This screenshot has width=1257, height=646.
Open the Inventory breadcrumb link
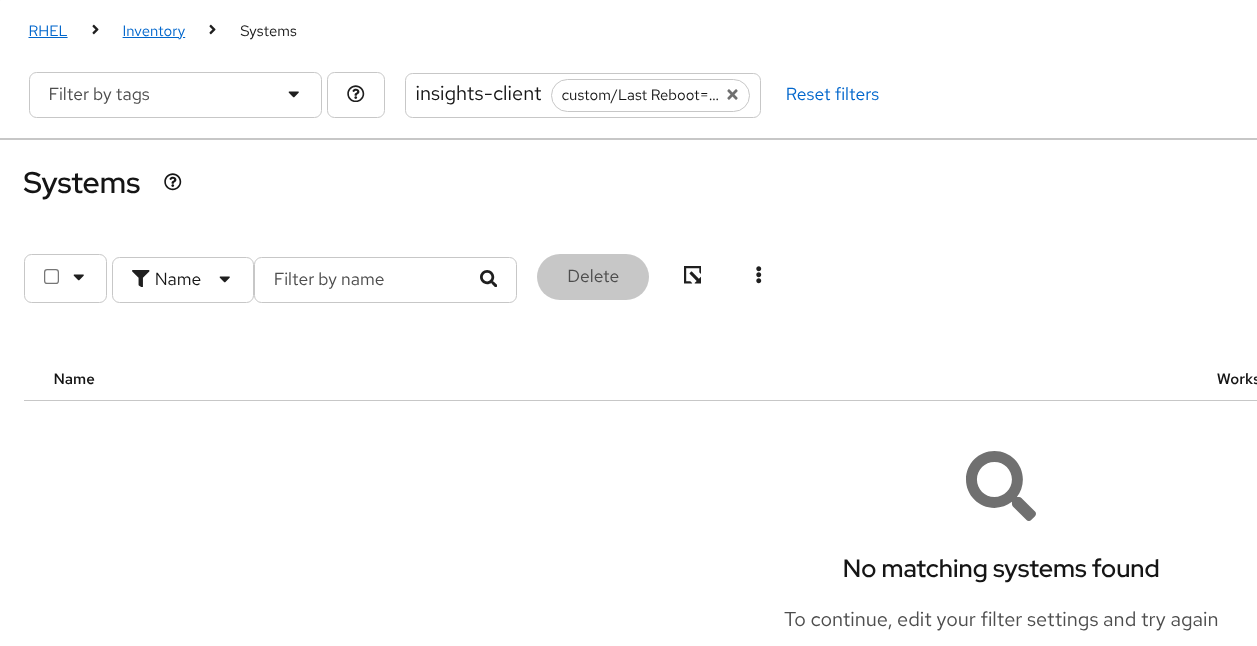tap(154, 31)
